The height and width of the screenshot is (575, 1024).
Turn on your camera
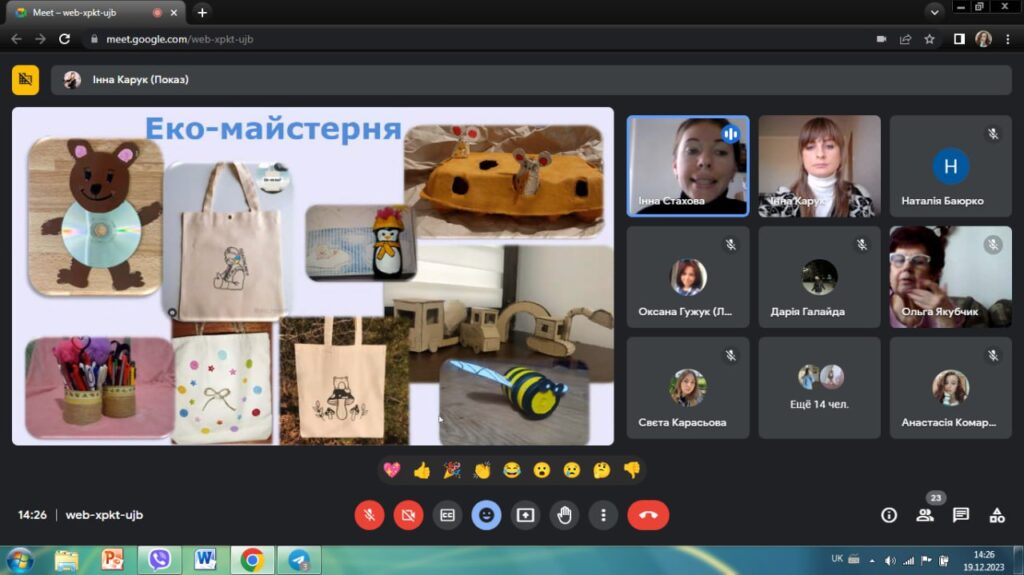coord(409,515)
